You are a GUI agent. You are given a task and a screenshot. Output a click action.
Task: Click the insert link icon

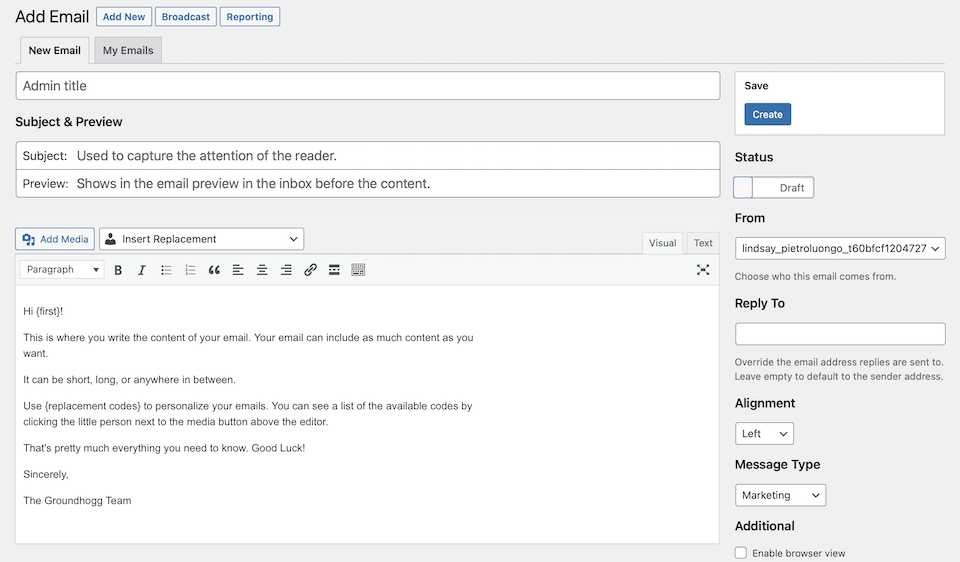click(310, 270)
